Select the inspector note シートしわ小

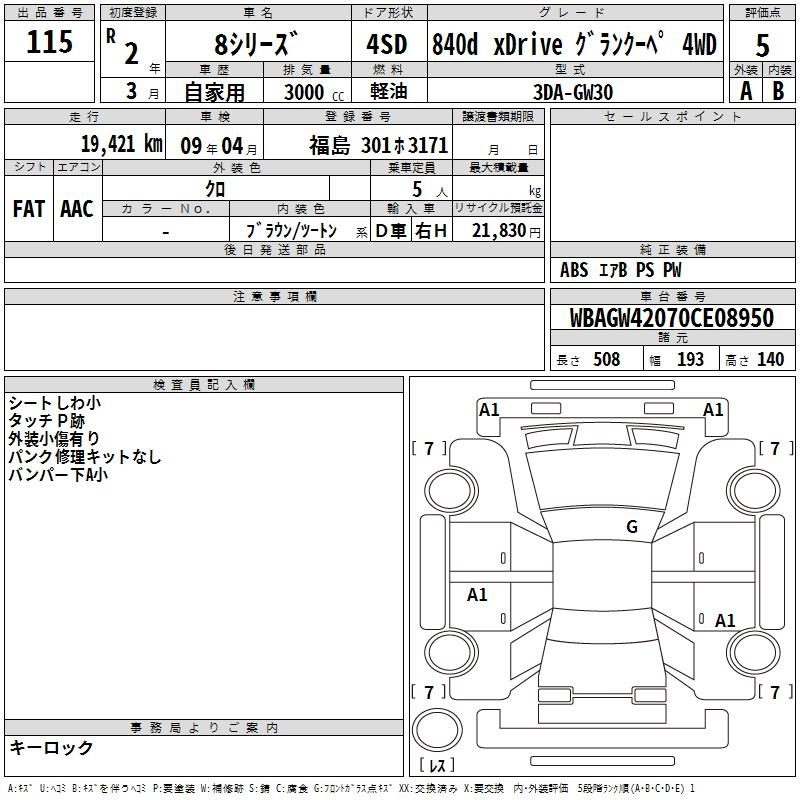click(x=55, y=403)
